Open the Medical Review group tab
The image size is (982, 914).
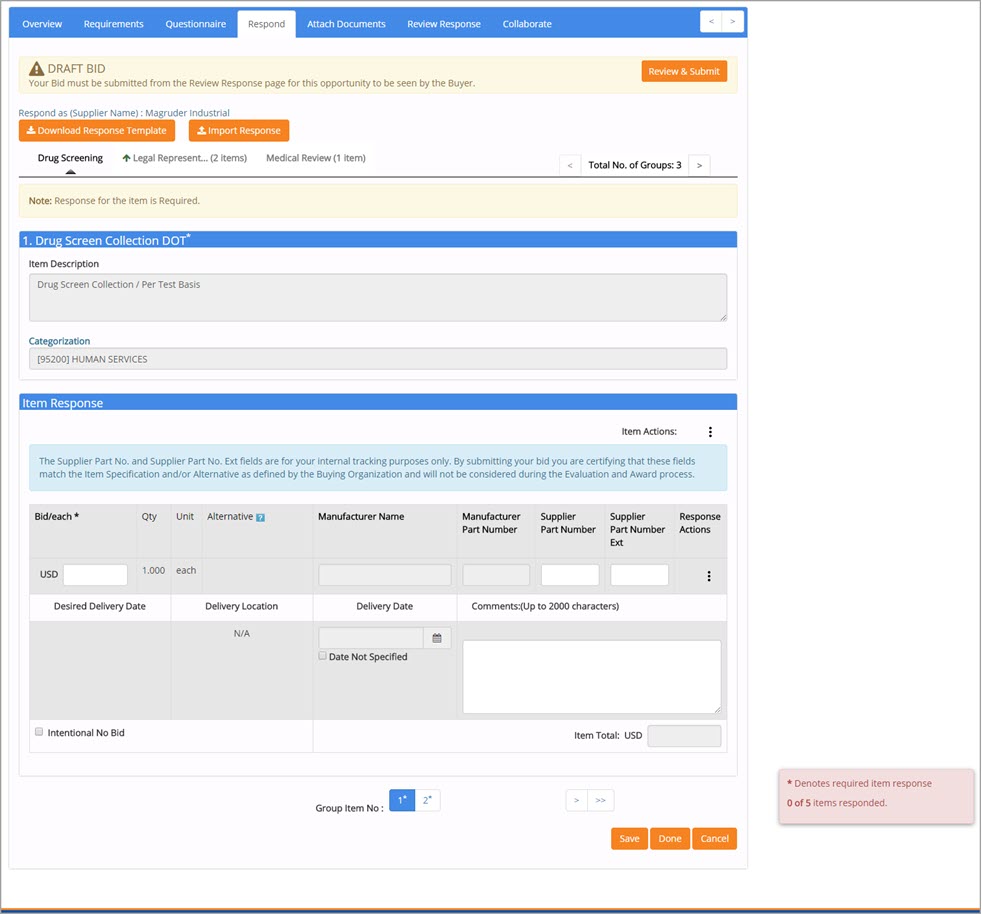point(315,158)
